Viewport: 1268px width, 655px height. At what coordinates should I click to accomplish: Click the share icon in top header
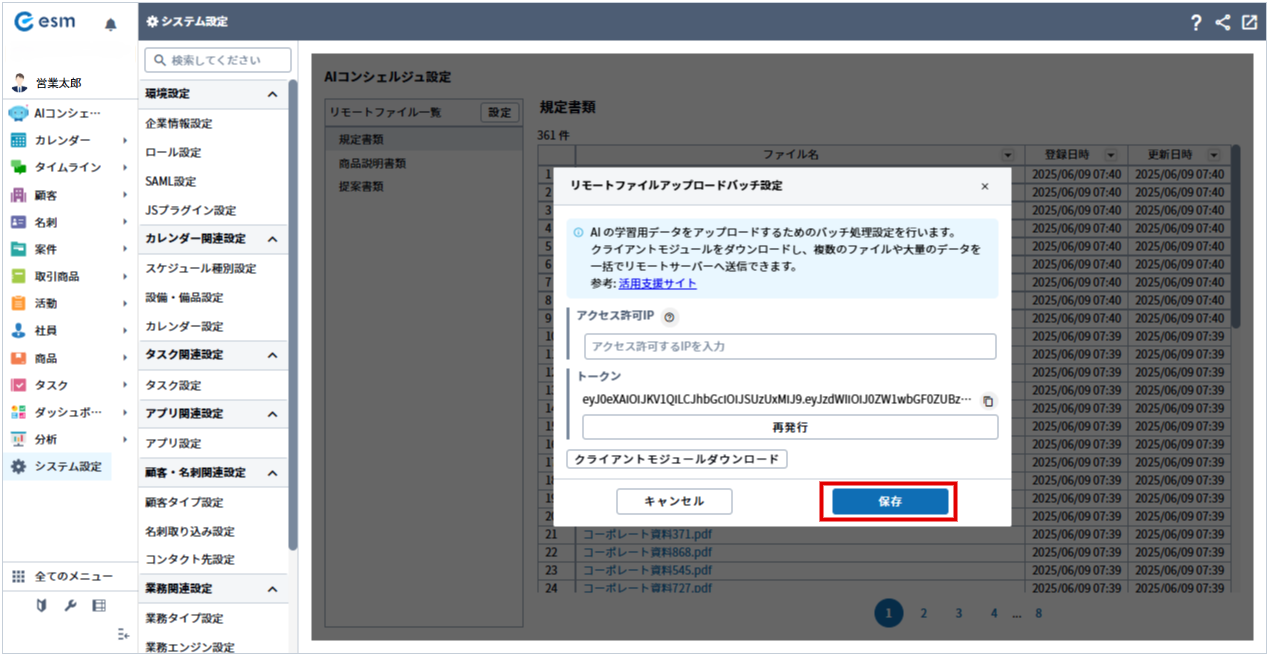point(1223,24)
